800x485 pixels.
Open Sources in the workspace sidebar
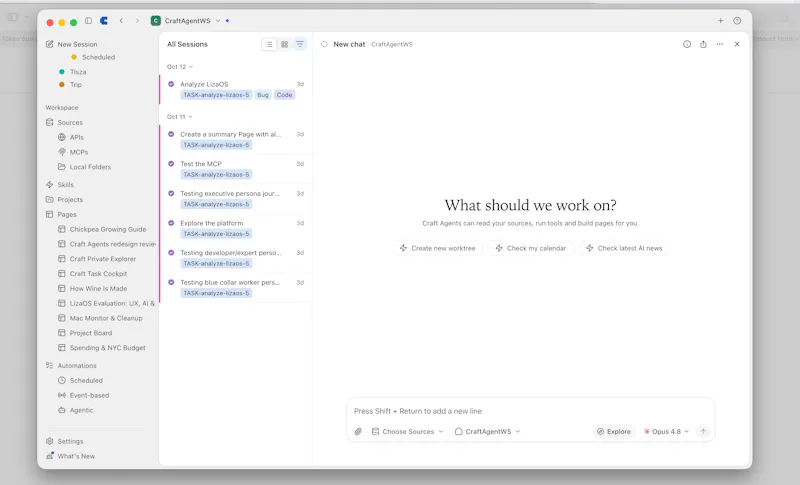(64, 122)
